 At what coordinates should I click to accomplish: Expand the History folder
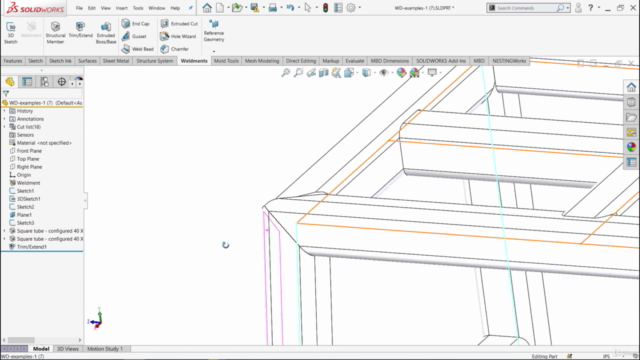(x=4, y=111)
